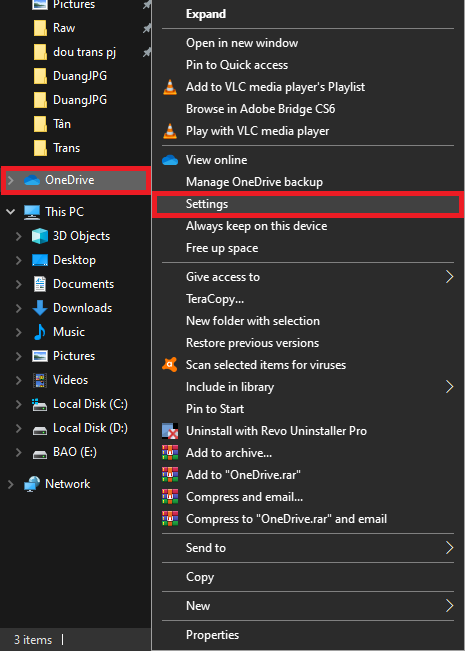The width and height of the screenshot is (465, 651).
Task: Click the Music label under This PC
Action: click(x=69, y=332)
